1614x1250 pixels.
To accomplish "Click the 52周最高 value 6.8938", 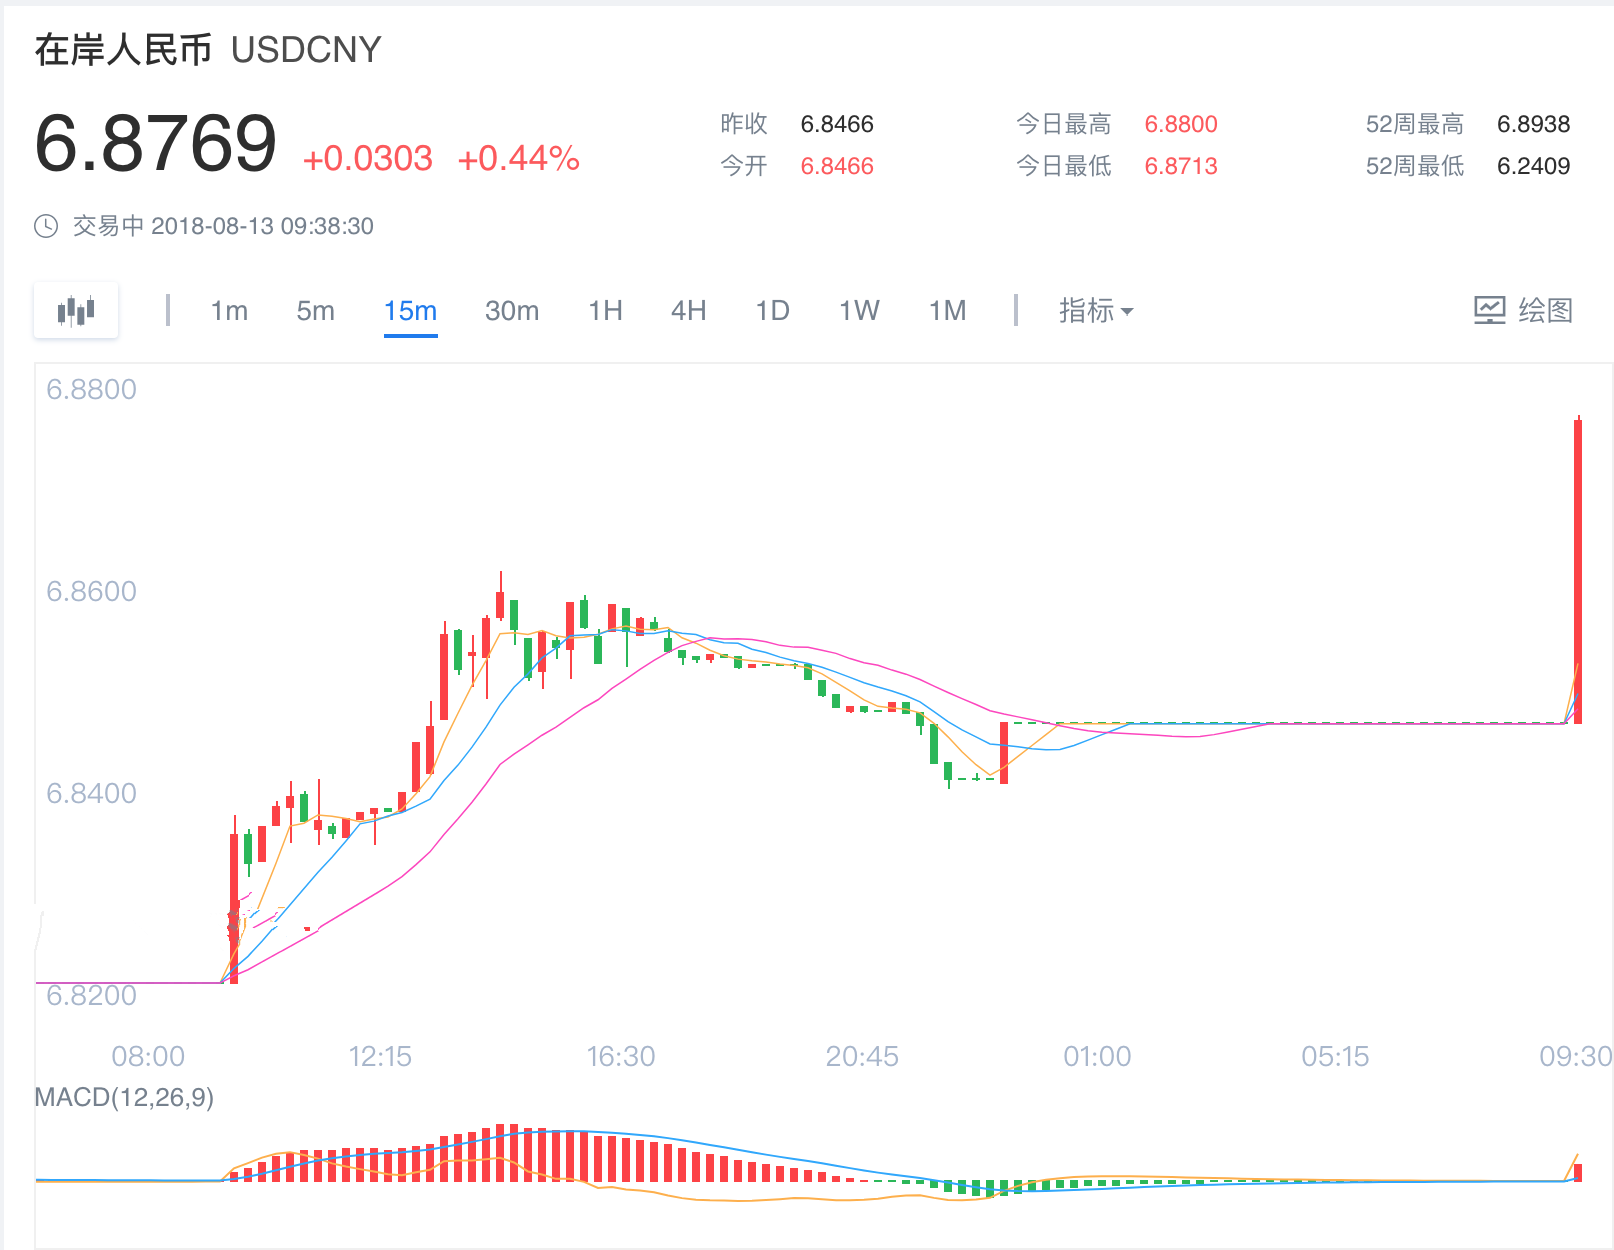I will tap(1533, 124).
